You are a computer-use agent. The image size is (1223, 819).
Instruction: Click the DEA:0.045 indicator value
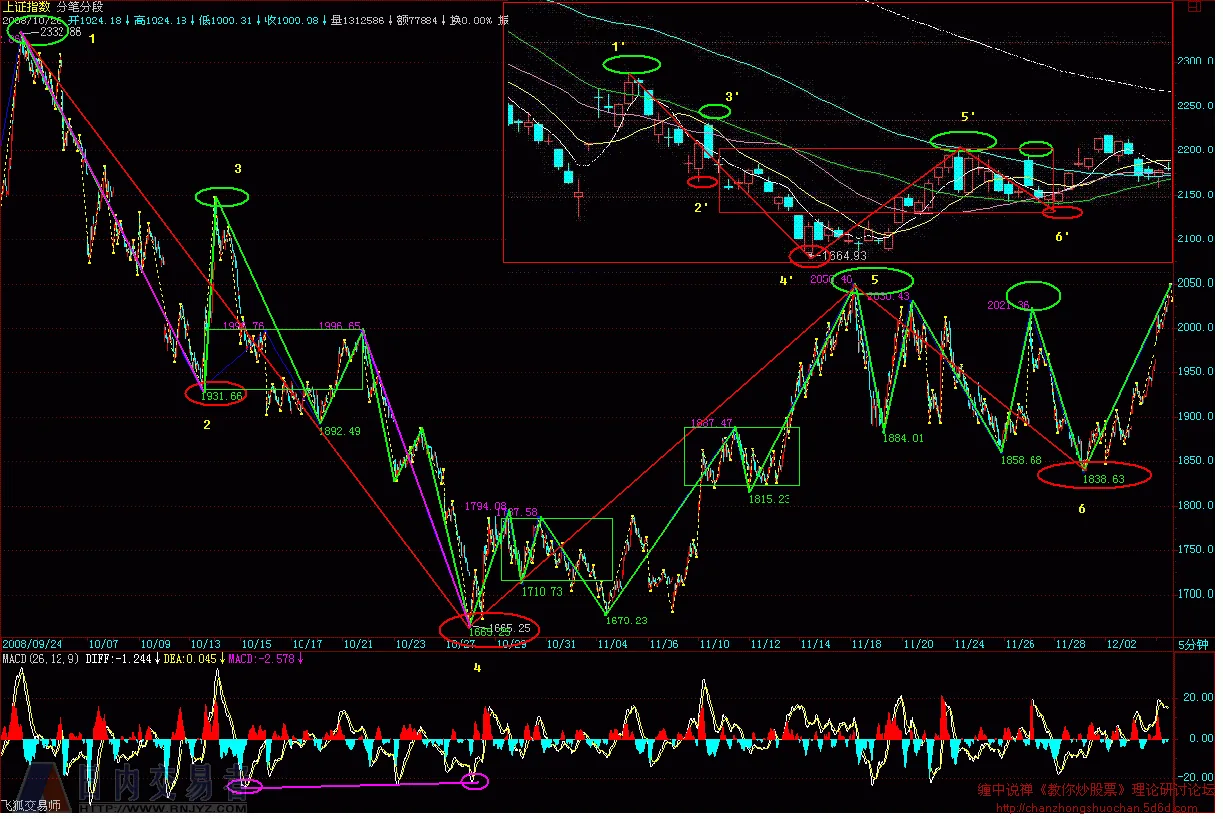point(191,657)
